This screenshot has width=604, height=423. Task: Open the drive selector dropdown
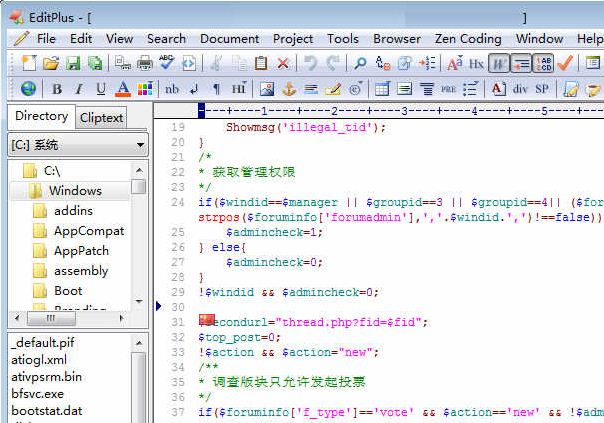(139, 145)
